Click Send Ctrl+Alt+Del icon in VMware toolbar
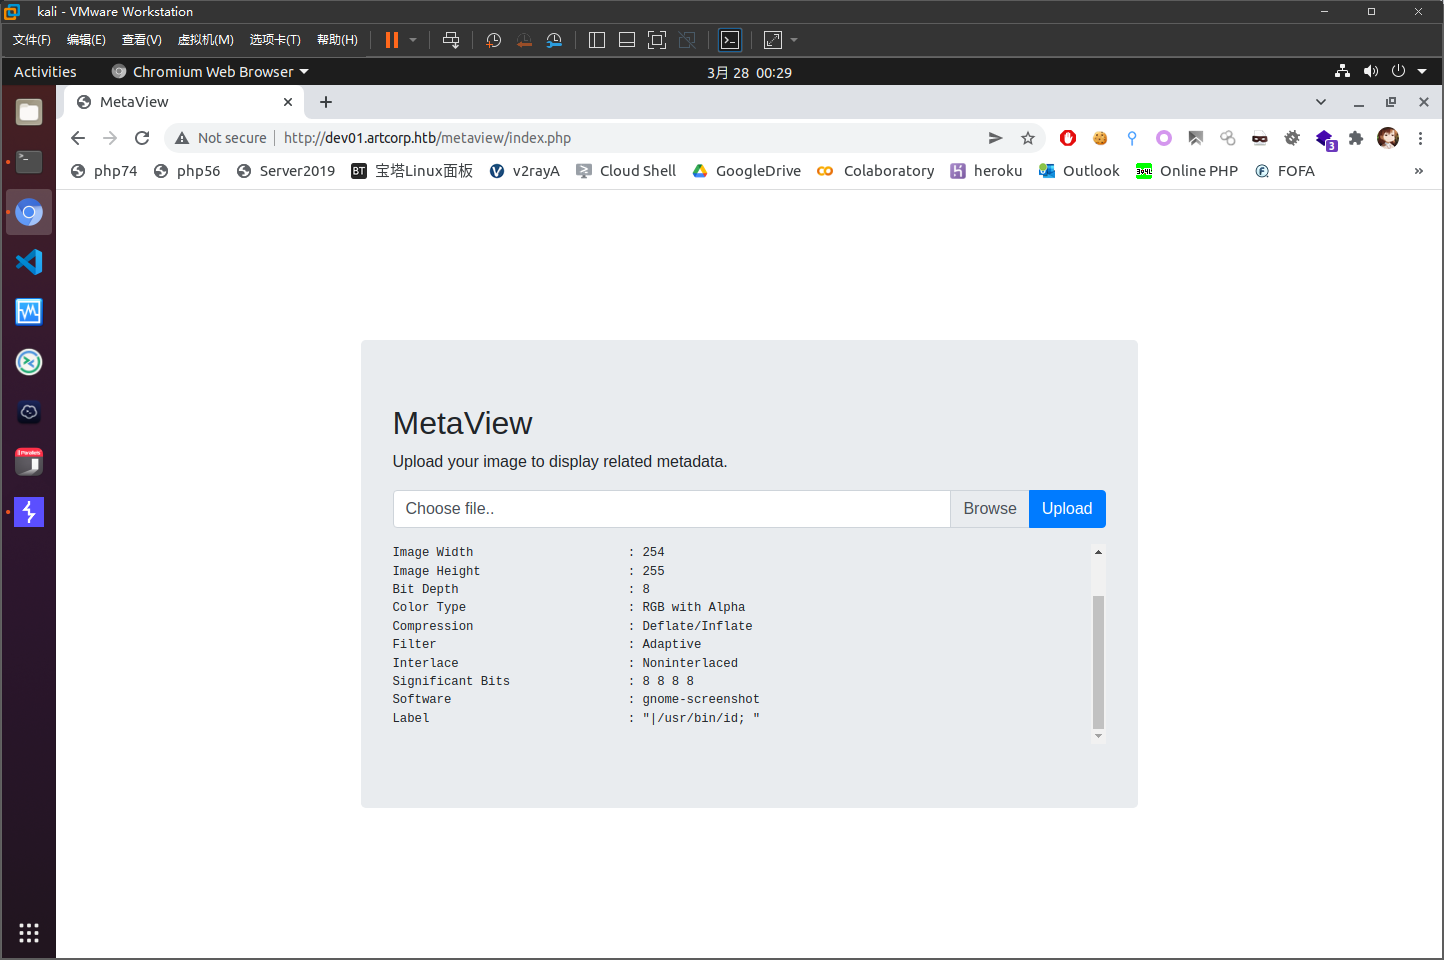Viewport: 1444px width, 960px height. pos(451,40)
